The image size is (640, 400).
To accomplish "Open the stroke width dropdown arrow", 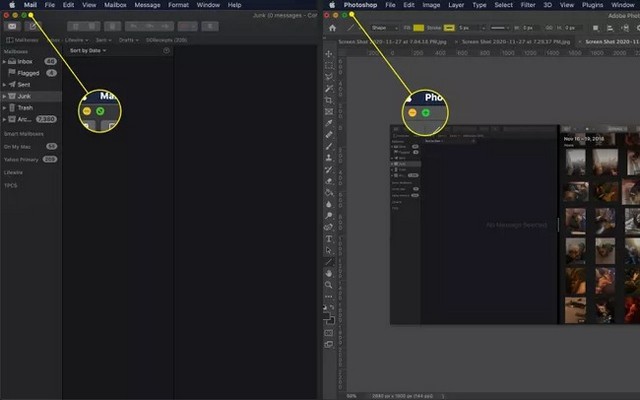I will click(483, 28).
